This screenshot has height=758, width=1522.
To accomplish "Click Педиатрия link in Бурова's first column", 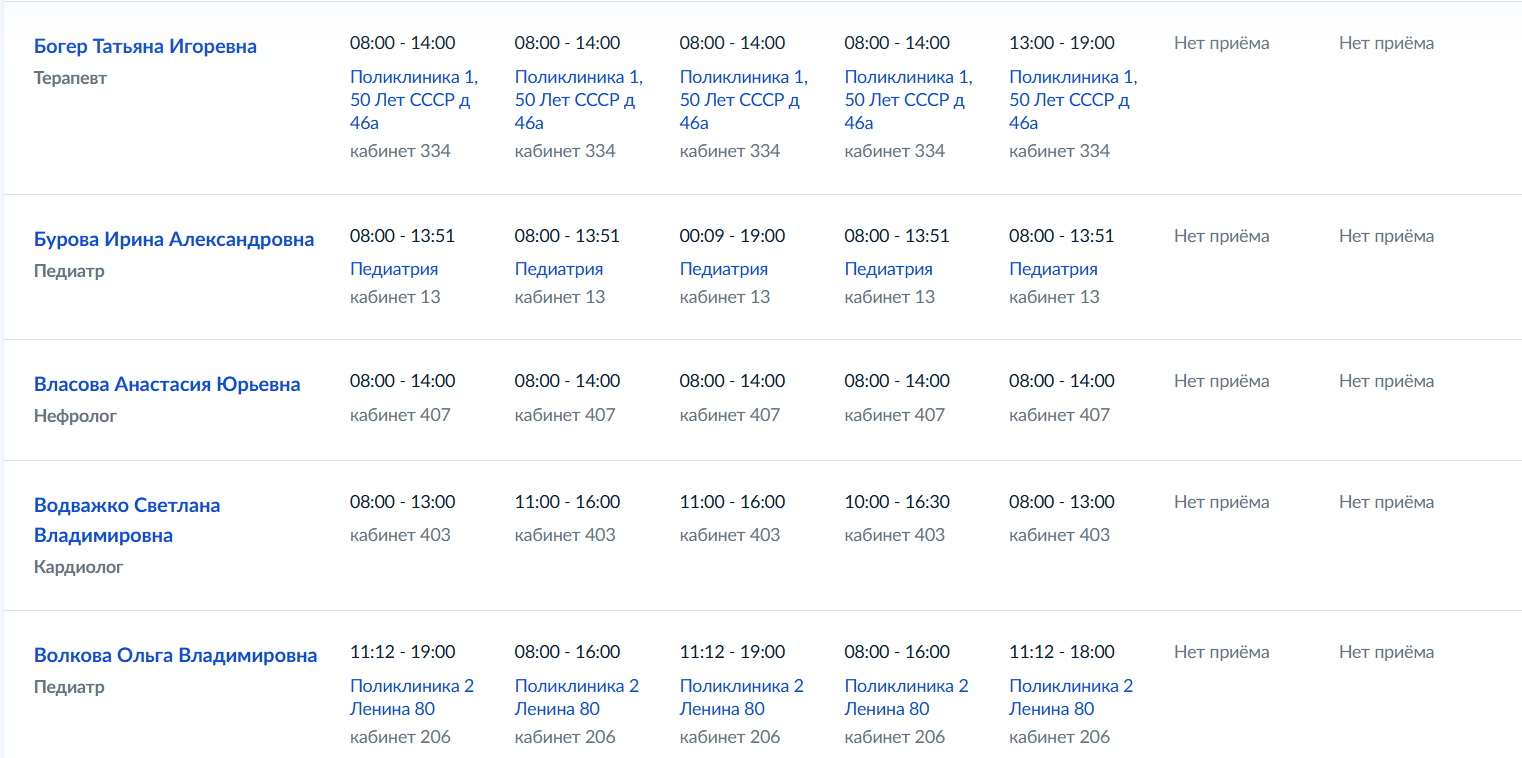I will pyautogui.click(x=394, y=269).
